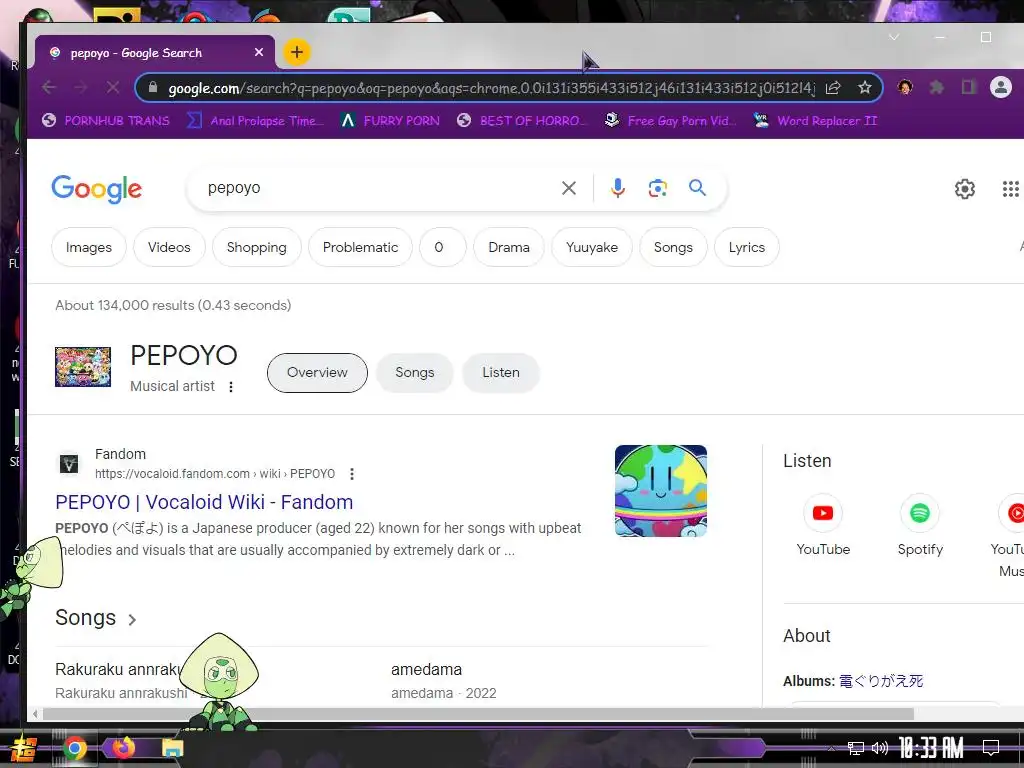Open more options next to Musical artist
Viewport: 1024px width, 768px height.
(231, 387)
